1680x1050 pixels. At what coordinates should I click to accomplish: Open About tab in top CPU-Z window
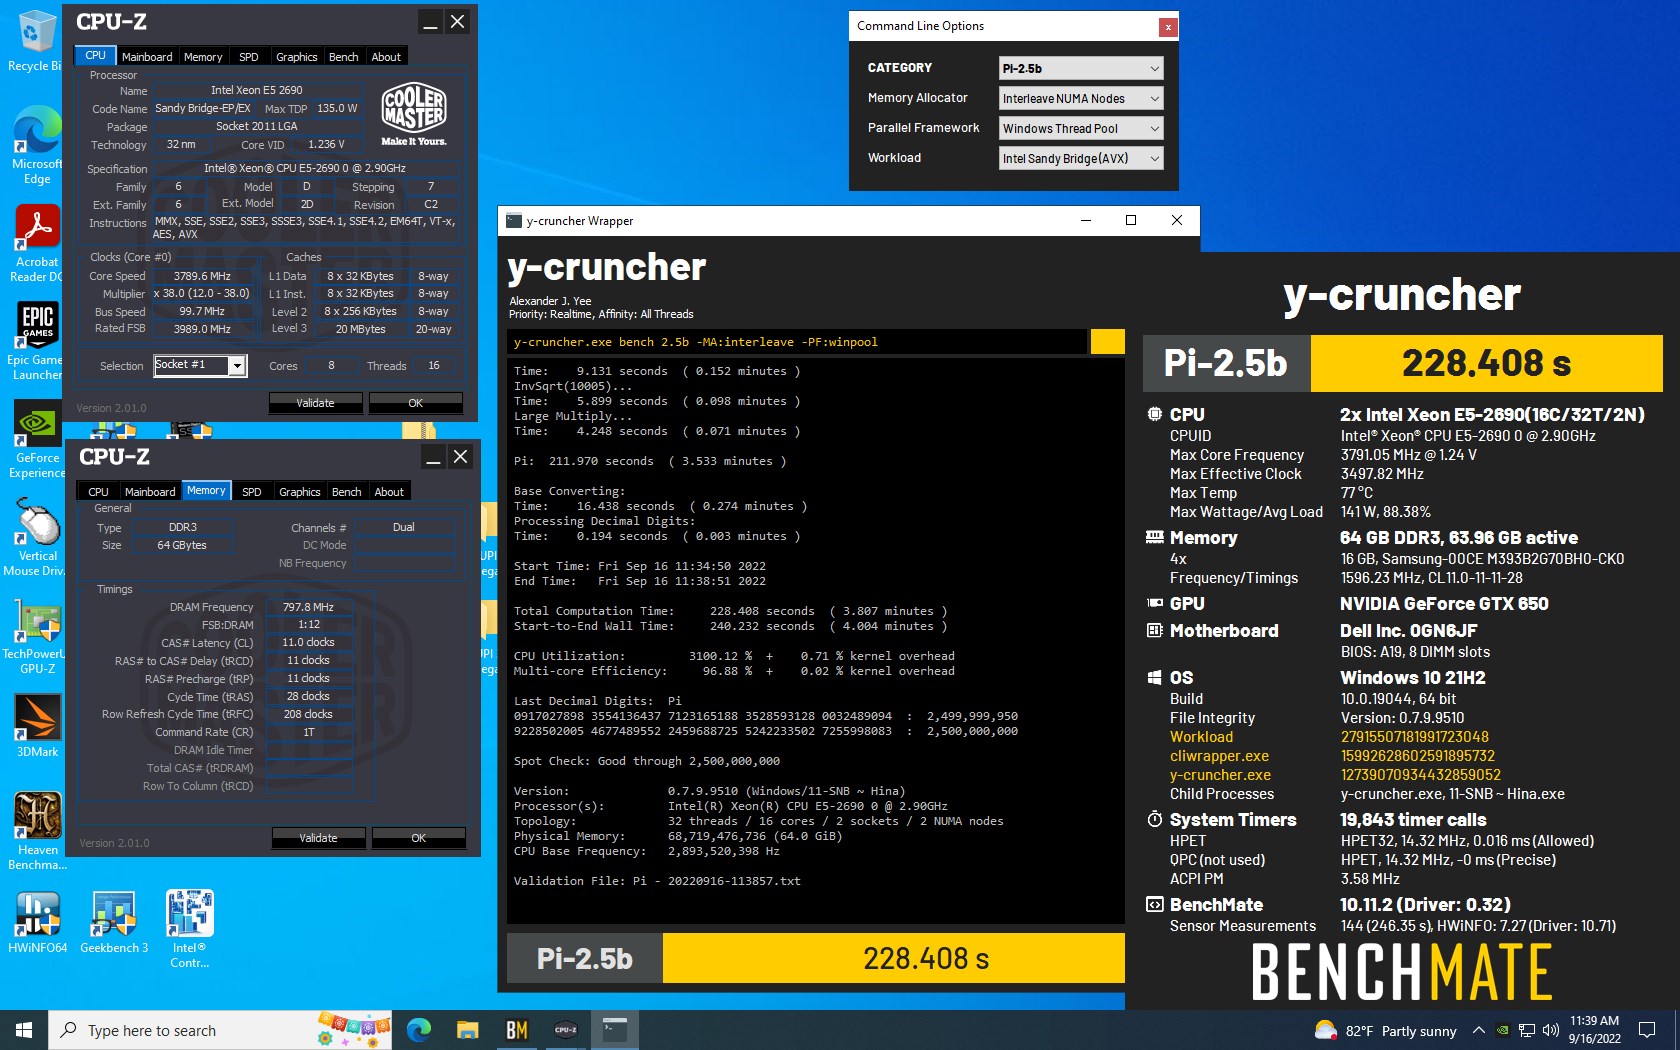tap(386, 57)
